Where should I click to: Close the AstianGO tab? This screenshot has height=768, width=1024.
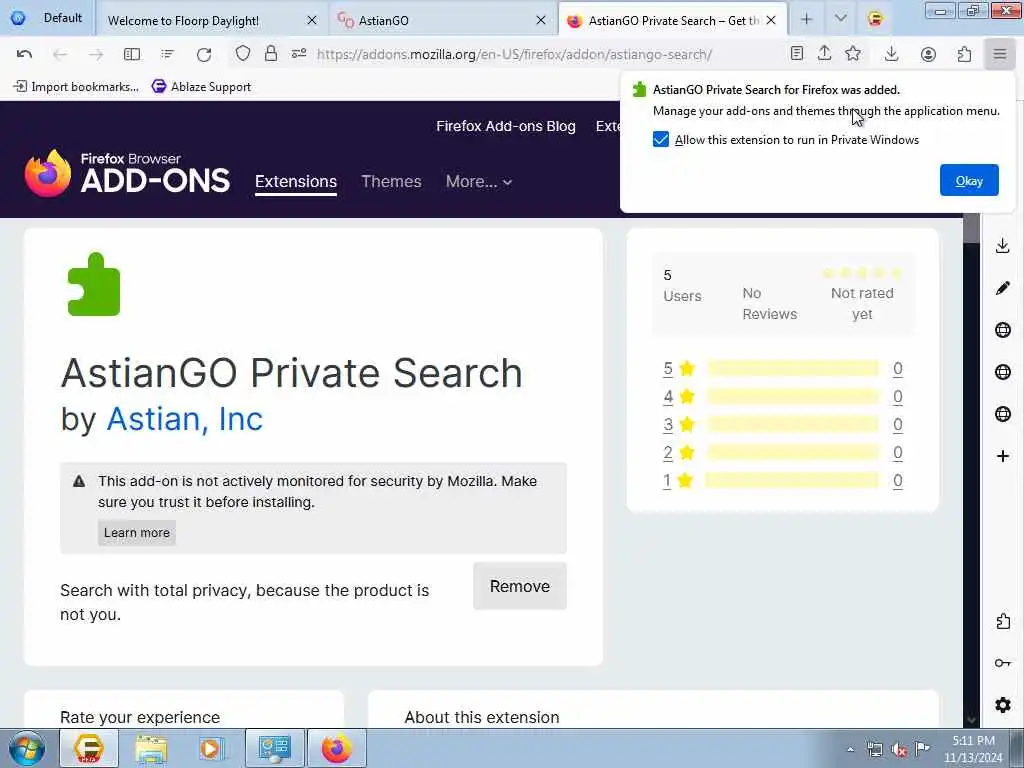[541, 20]
